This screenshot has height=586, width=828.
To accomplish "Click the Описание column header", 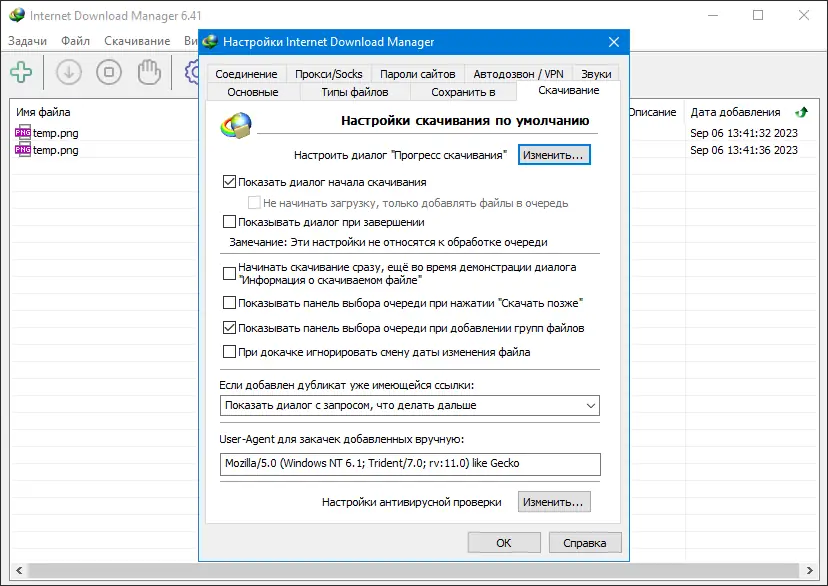I will 653,112.
